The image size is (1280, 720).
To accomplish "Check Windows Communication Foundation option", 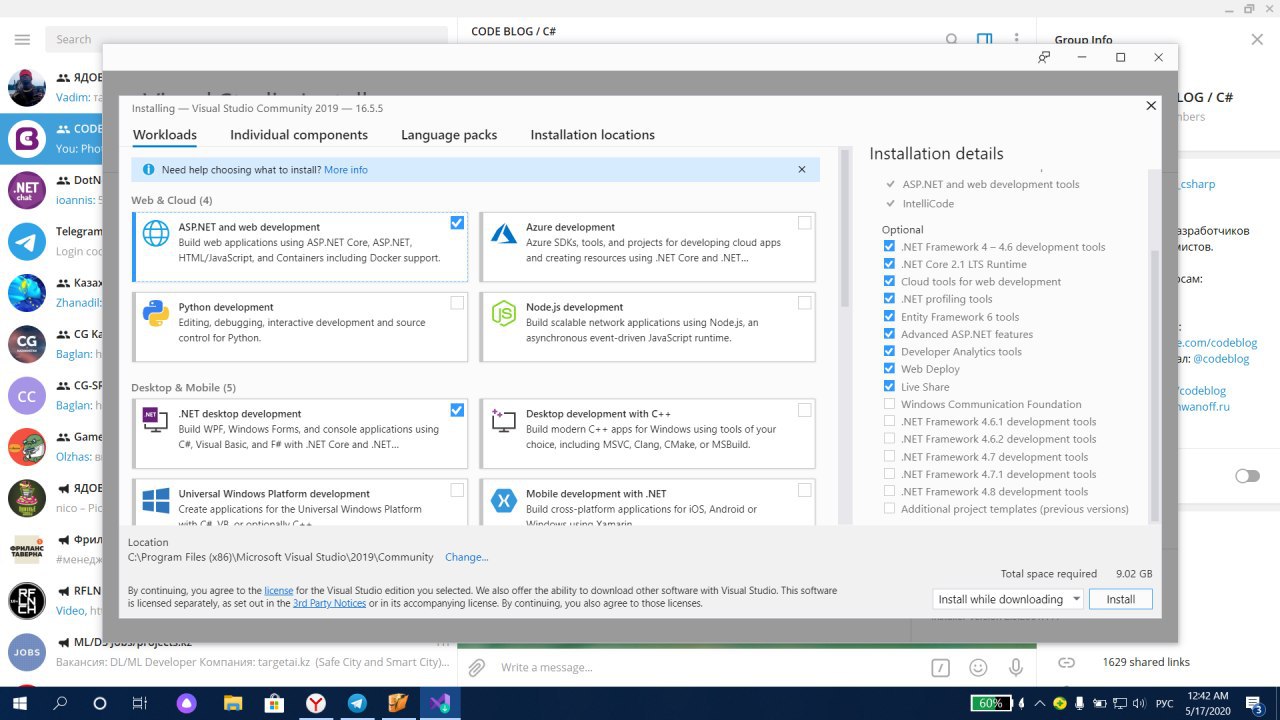I will click(x=889, y=404).
